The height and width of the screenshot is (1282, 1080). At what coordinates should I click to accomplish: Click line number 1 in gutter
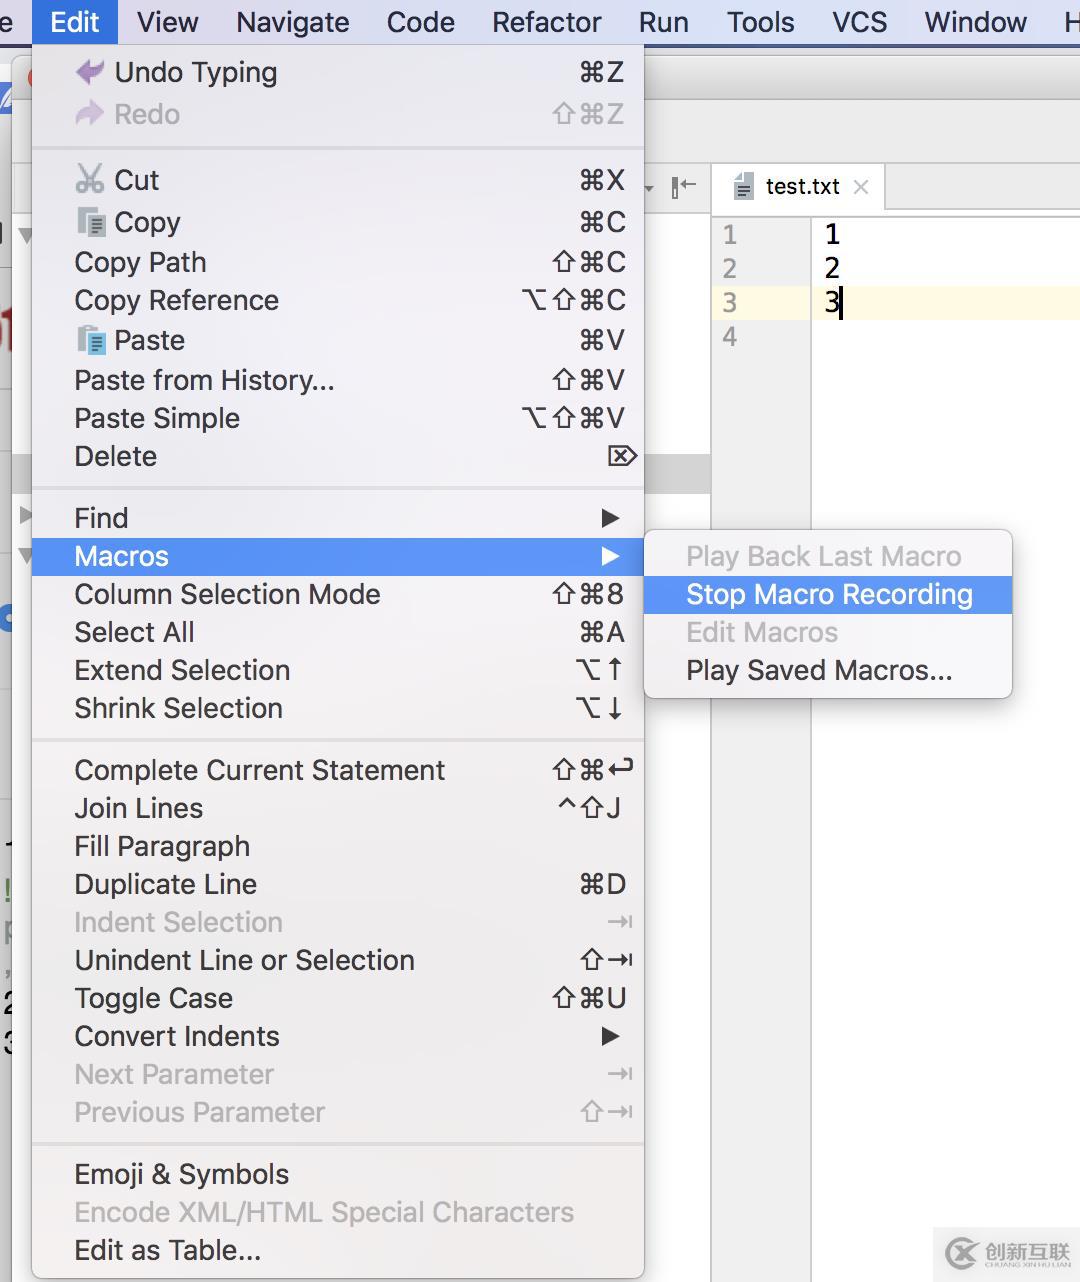[x=730, y=234]
